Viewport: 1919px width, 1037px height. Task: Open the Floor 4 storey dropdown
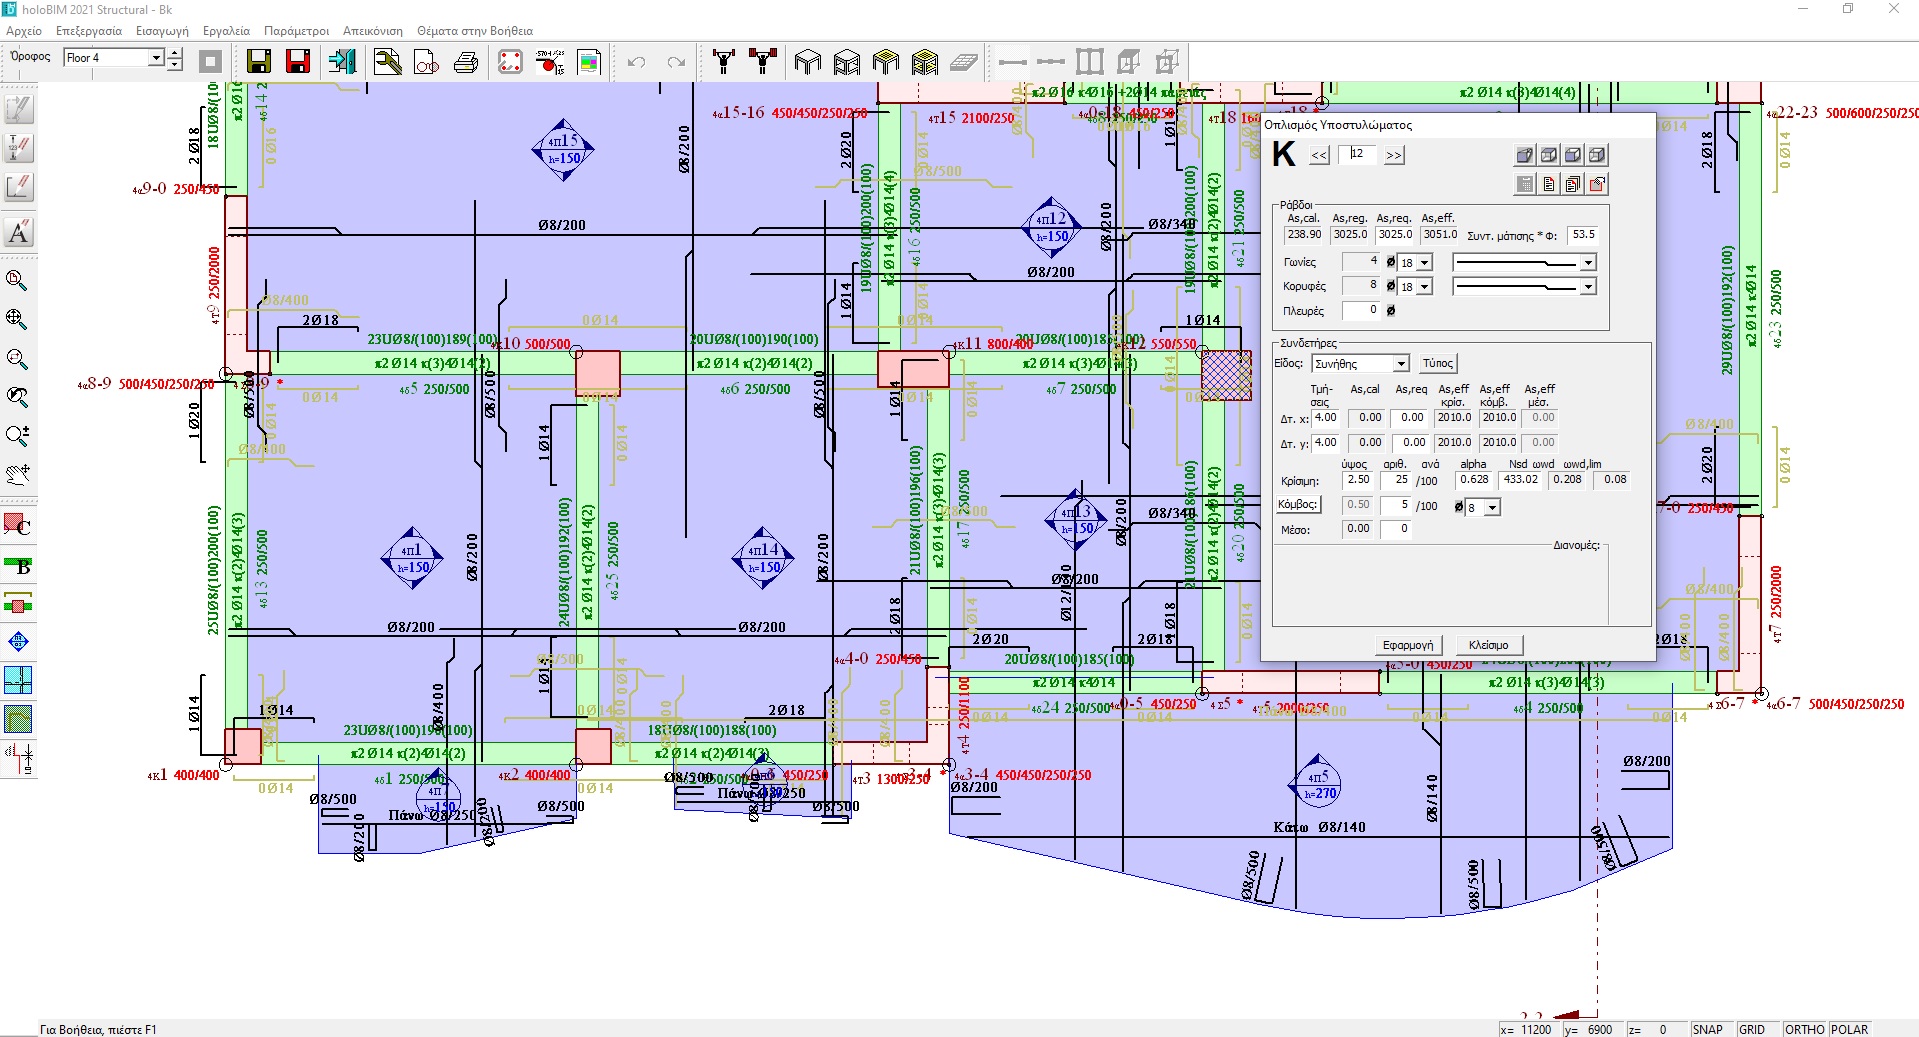tap(155, 58)
